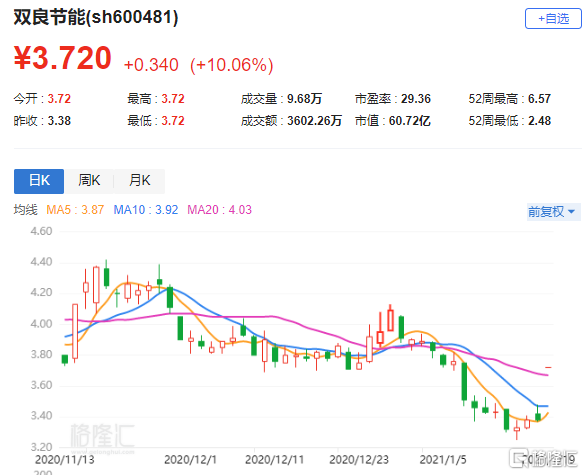Click 昨收 previous close value 3.38
Viewport: 584px width, 475px height.
click(59, 121)
